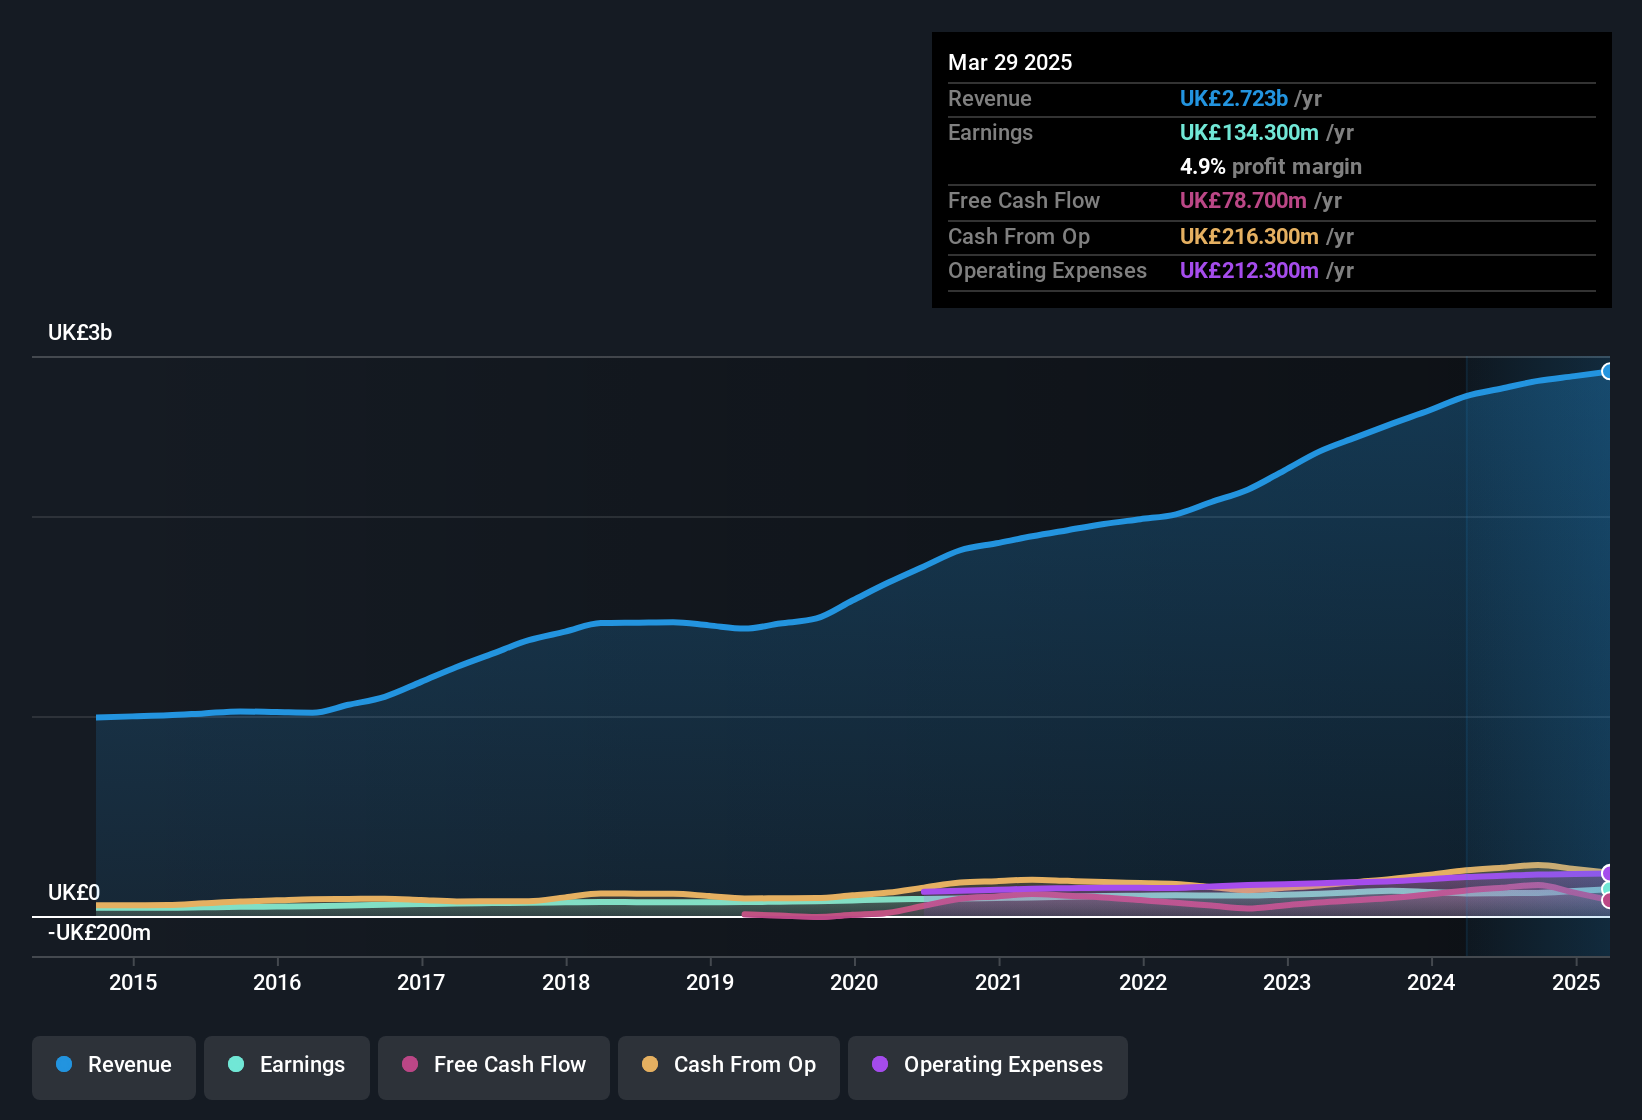The height and width of the screenshot is (1120, 1642).
Task: Click the teal Earnings legend dot
Action: pyautogui.click(x=237, y=1065)
